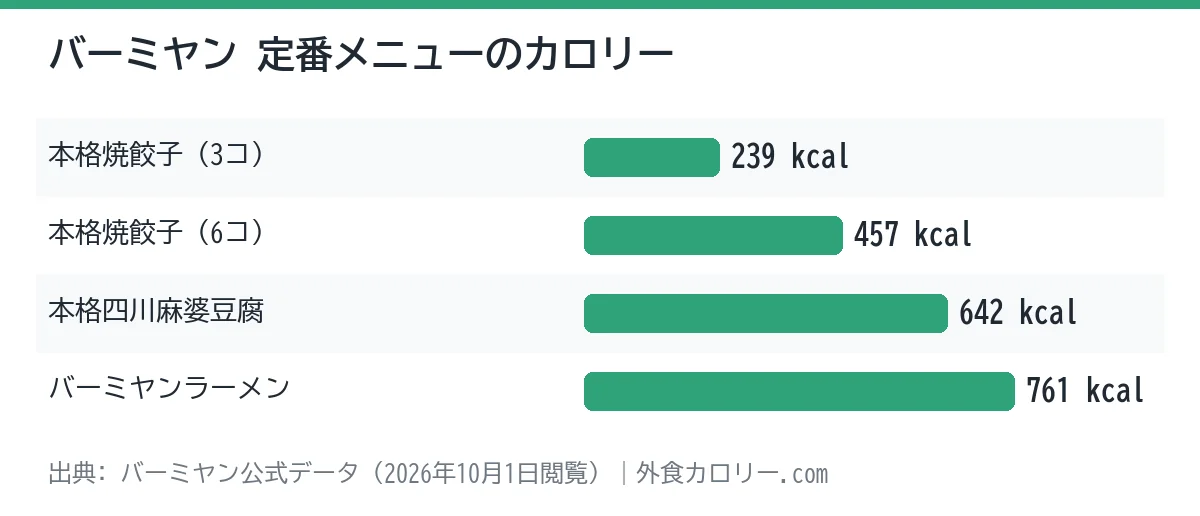The height and width of the screenshot is (516, 1200).
Task: Click the shaded row of 本格焼餃子（3コ）
Action: (600, 157)
